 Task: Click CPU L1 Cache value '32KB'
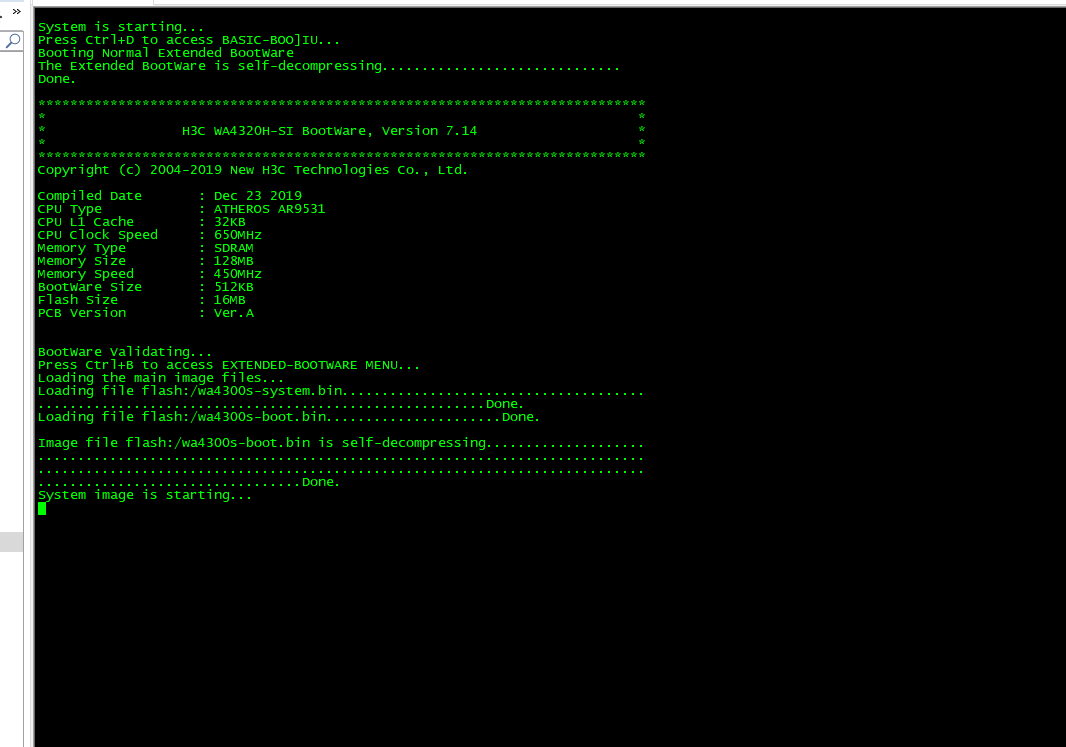(230, 222)
